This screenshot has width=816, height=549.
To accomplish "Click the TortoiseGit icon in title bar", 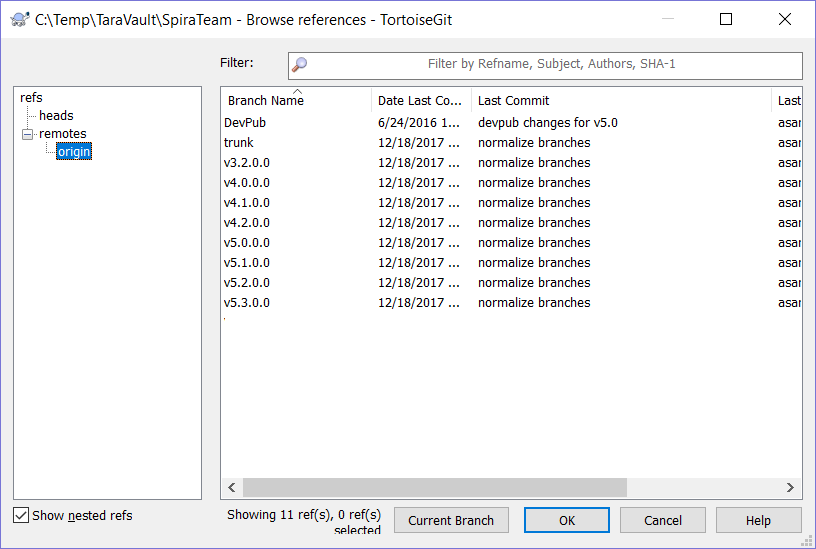I will [19, 19].
